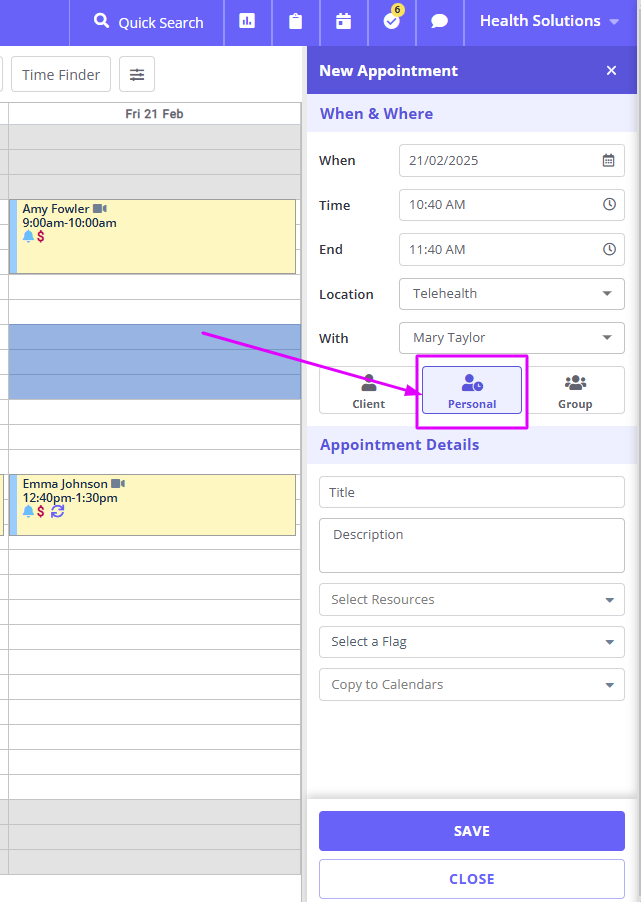641x902 pixels.
Task: Click the date picker icon beside 21/02/2025
Action: tap(609, 160)
